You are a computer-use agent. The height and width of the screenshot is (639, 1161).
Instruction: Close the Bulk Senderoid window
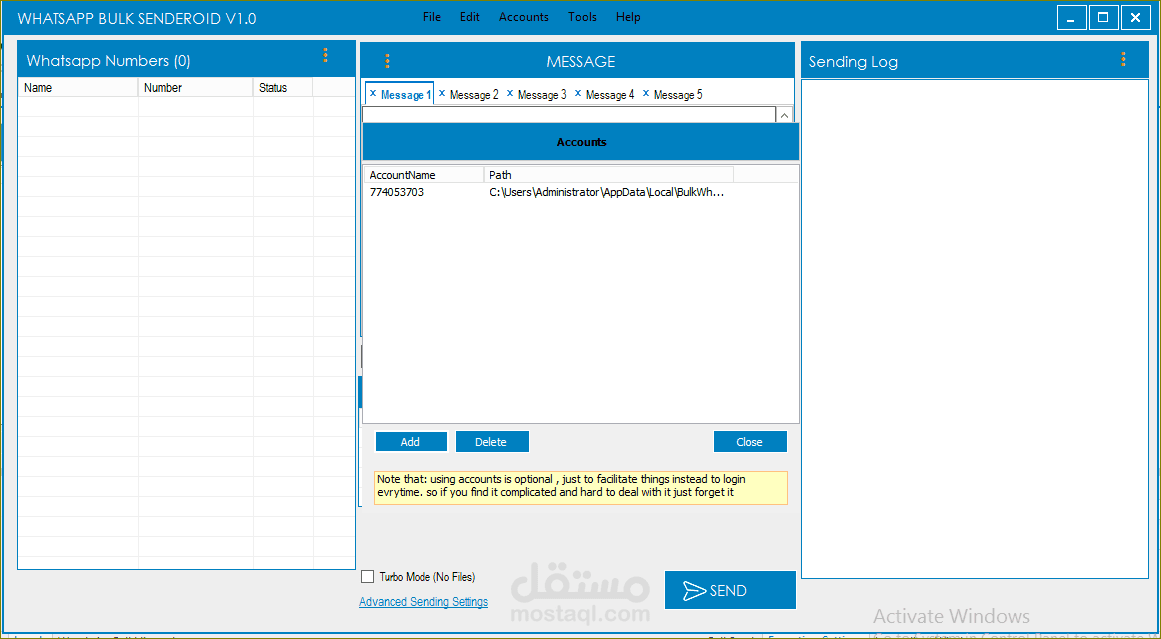(x=1135, y=18)
